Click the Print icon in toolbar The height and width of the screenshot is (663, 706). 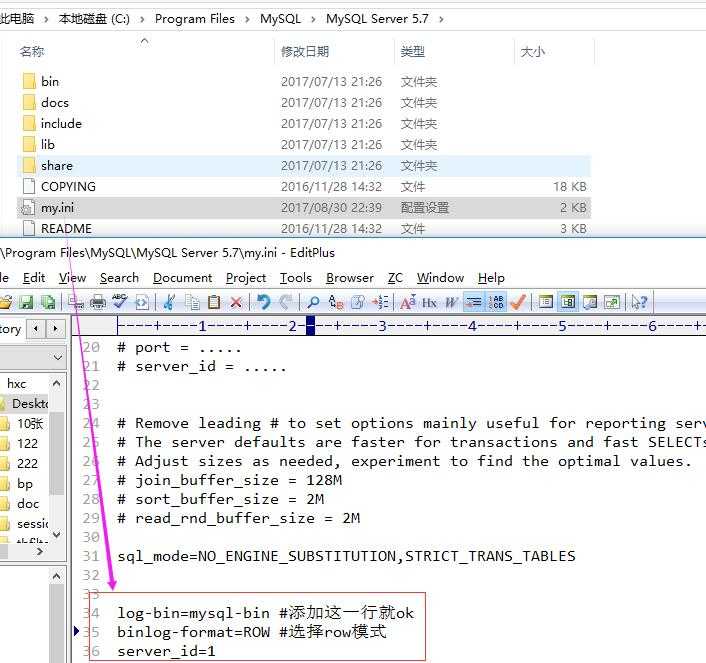pyautogui.click(x=98, y=302)
